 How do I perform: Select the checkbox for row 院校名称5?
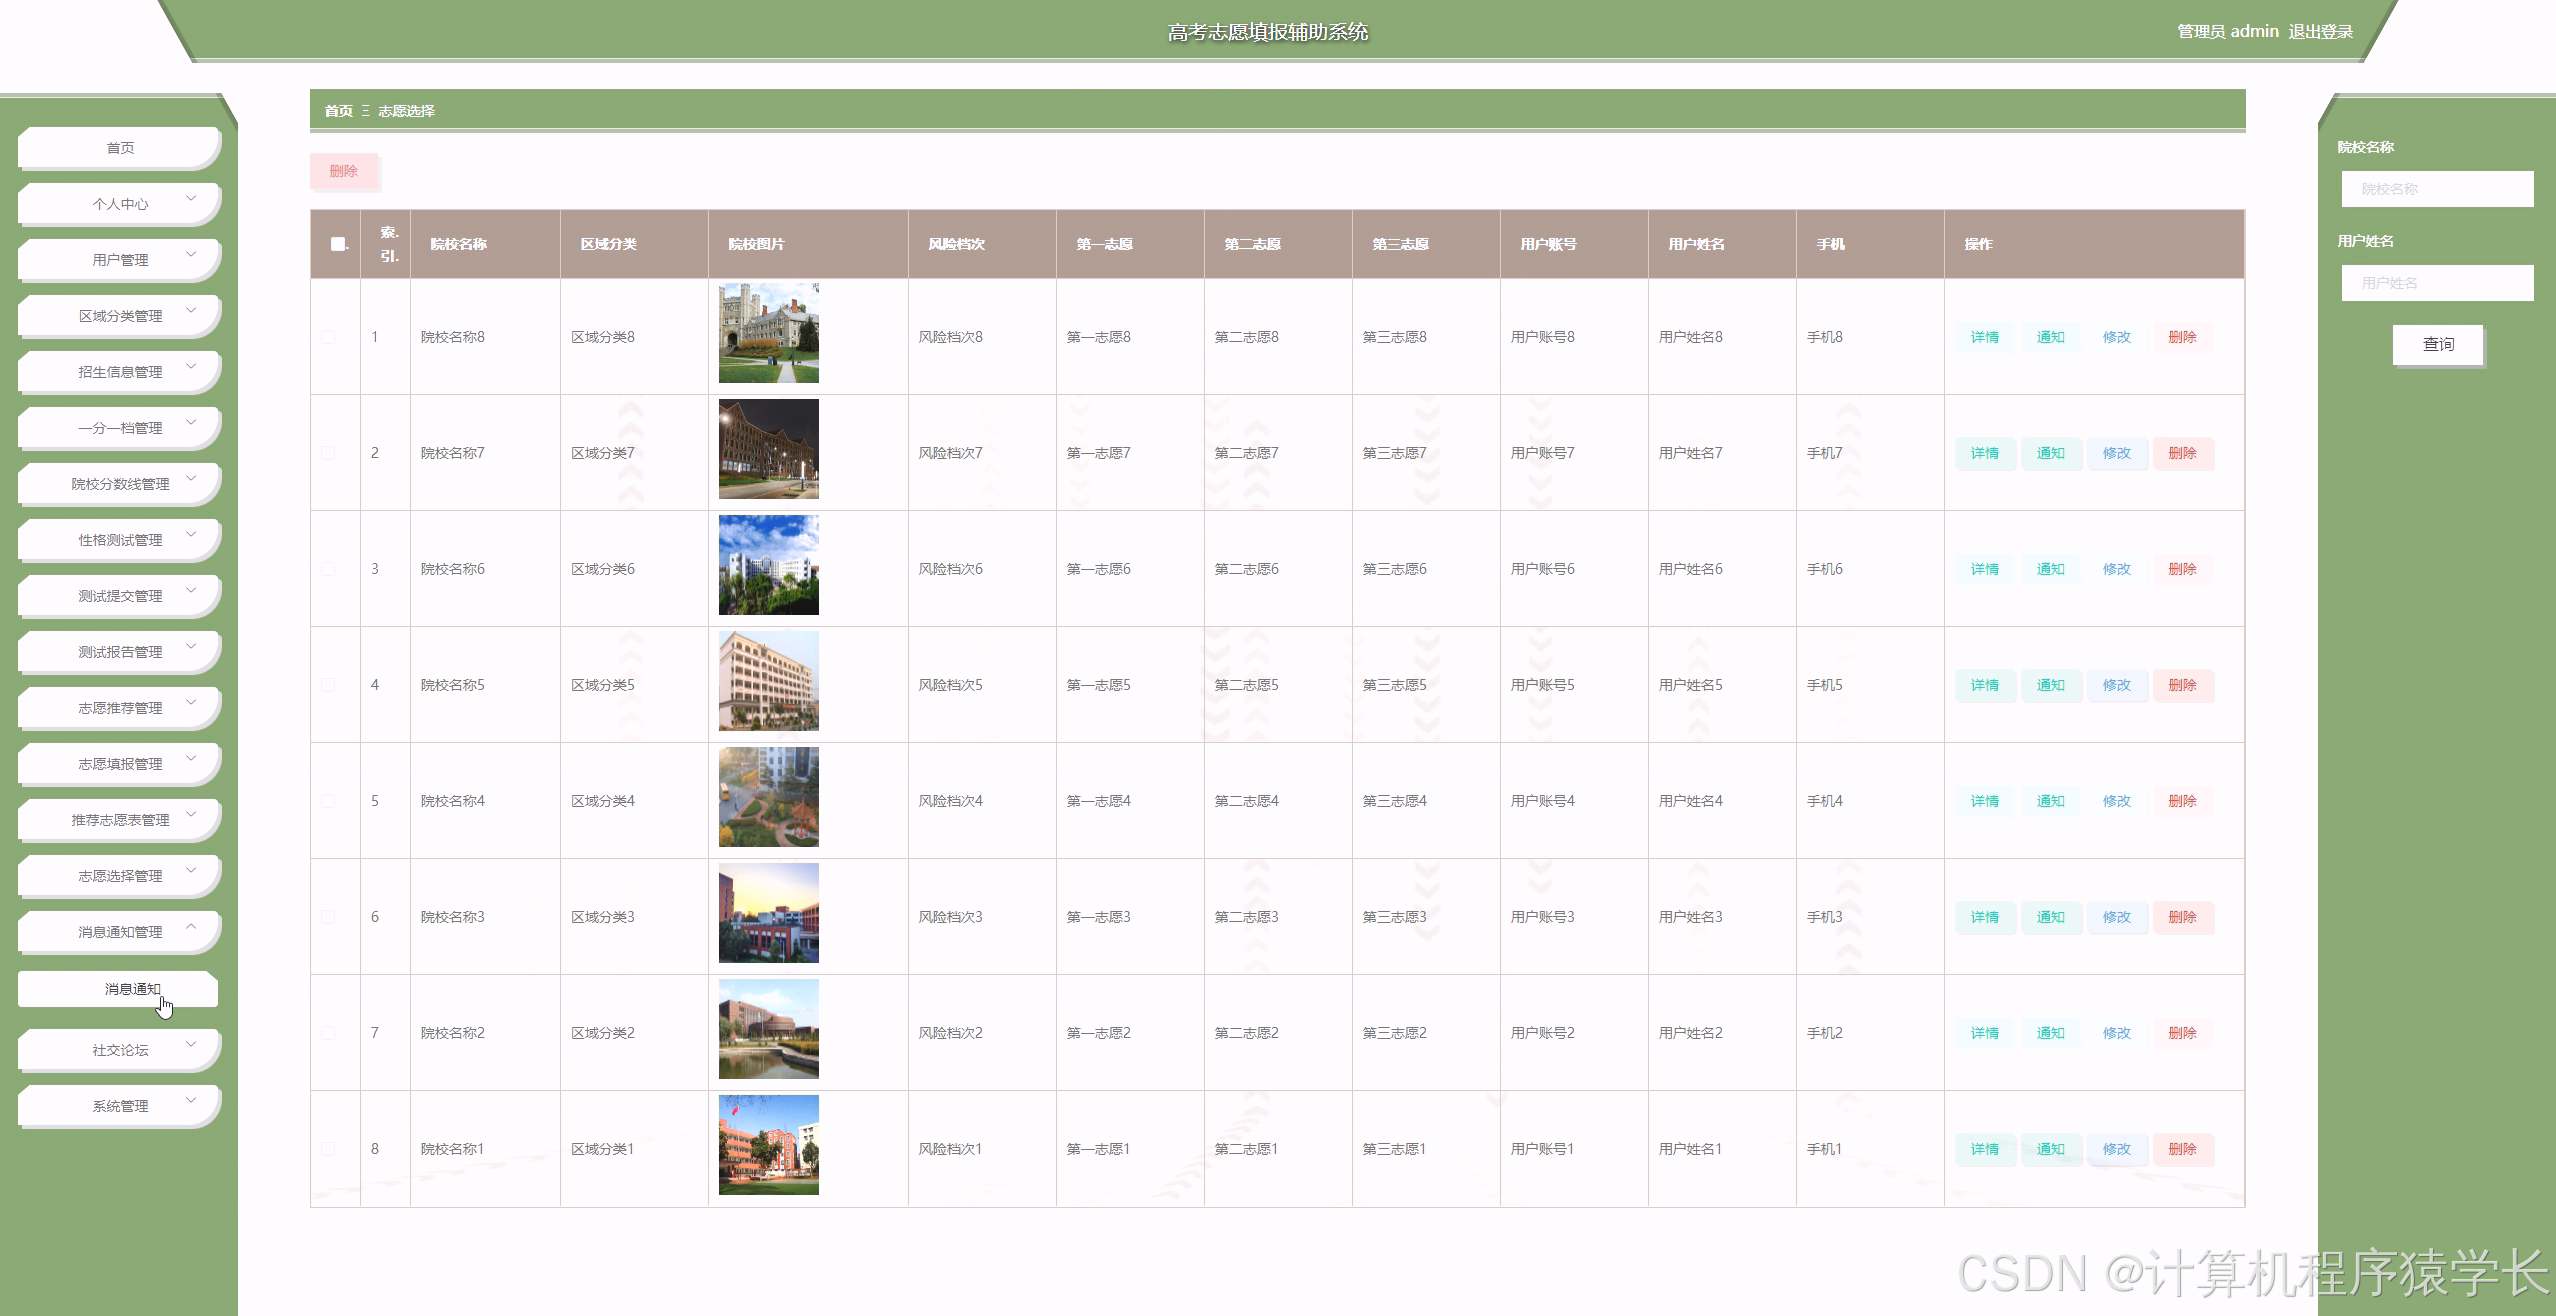pos(328,685)
